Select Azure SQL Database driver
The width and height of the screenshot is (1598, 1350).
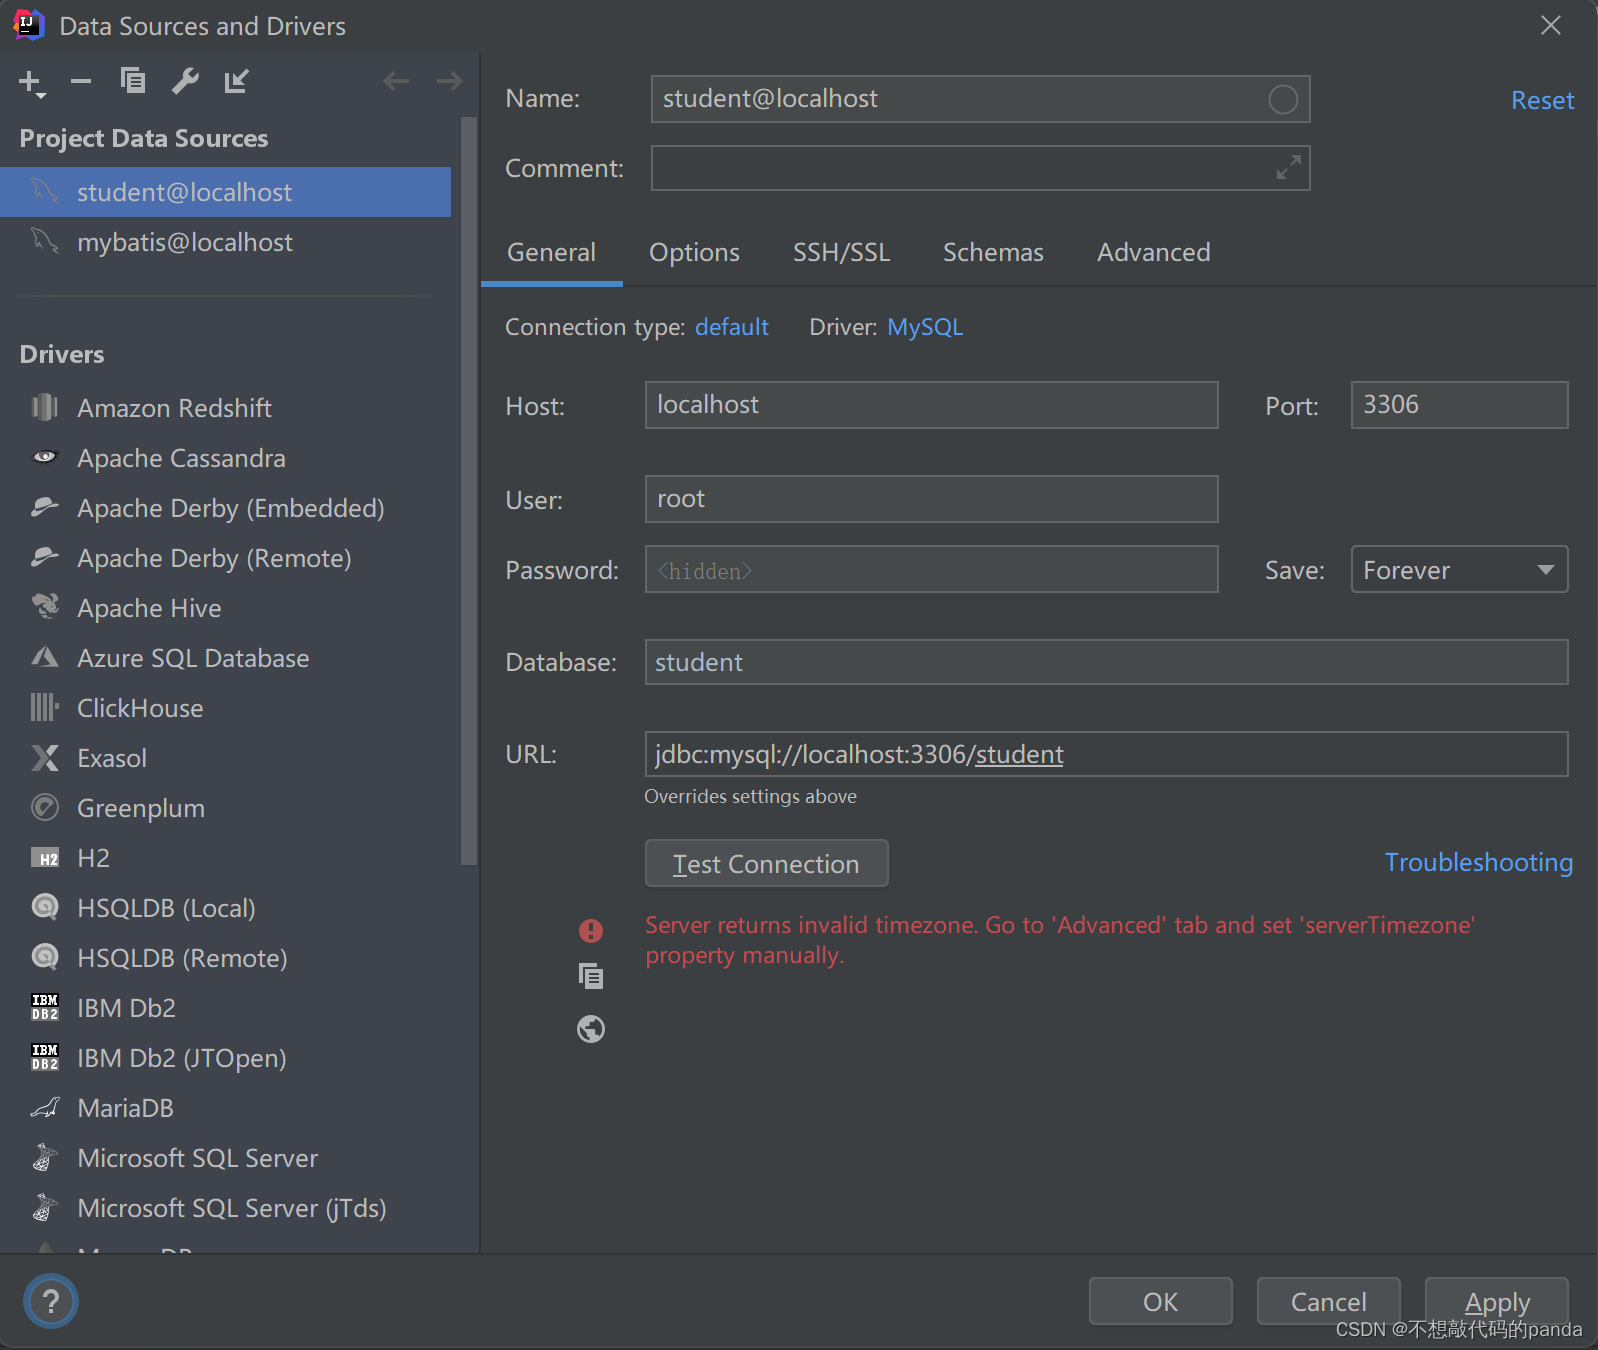(x=225, y=658)
